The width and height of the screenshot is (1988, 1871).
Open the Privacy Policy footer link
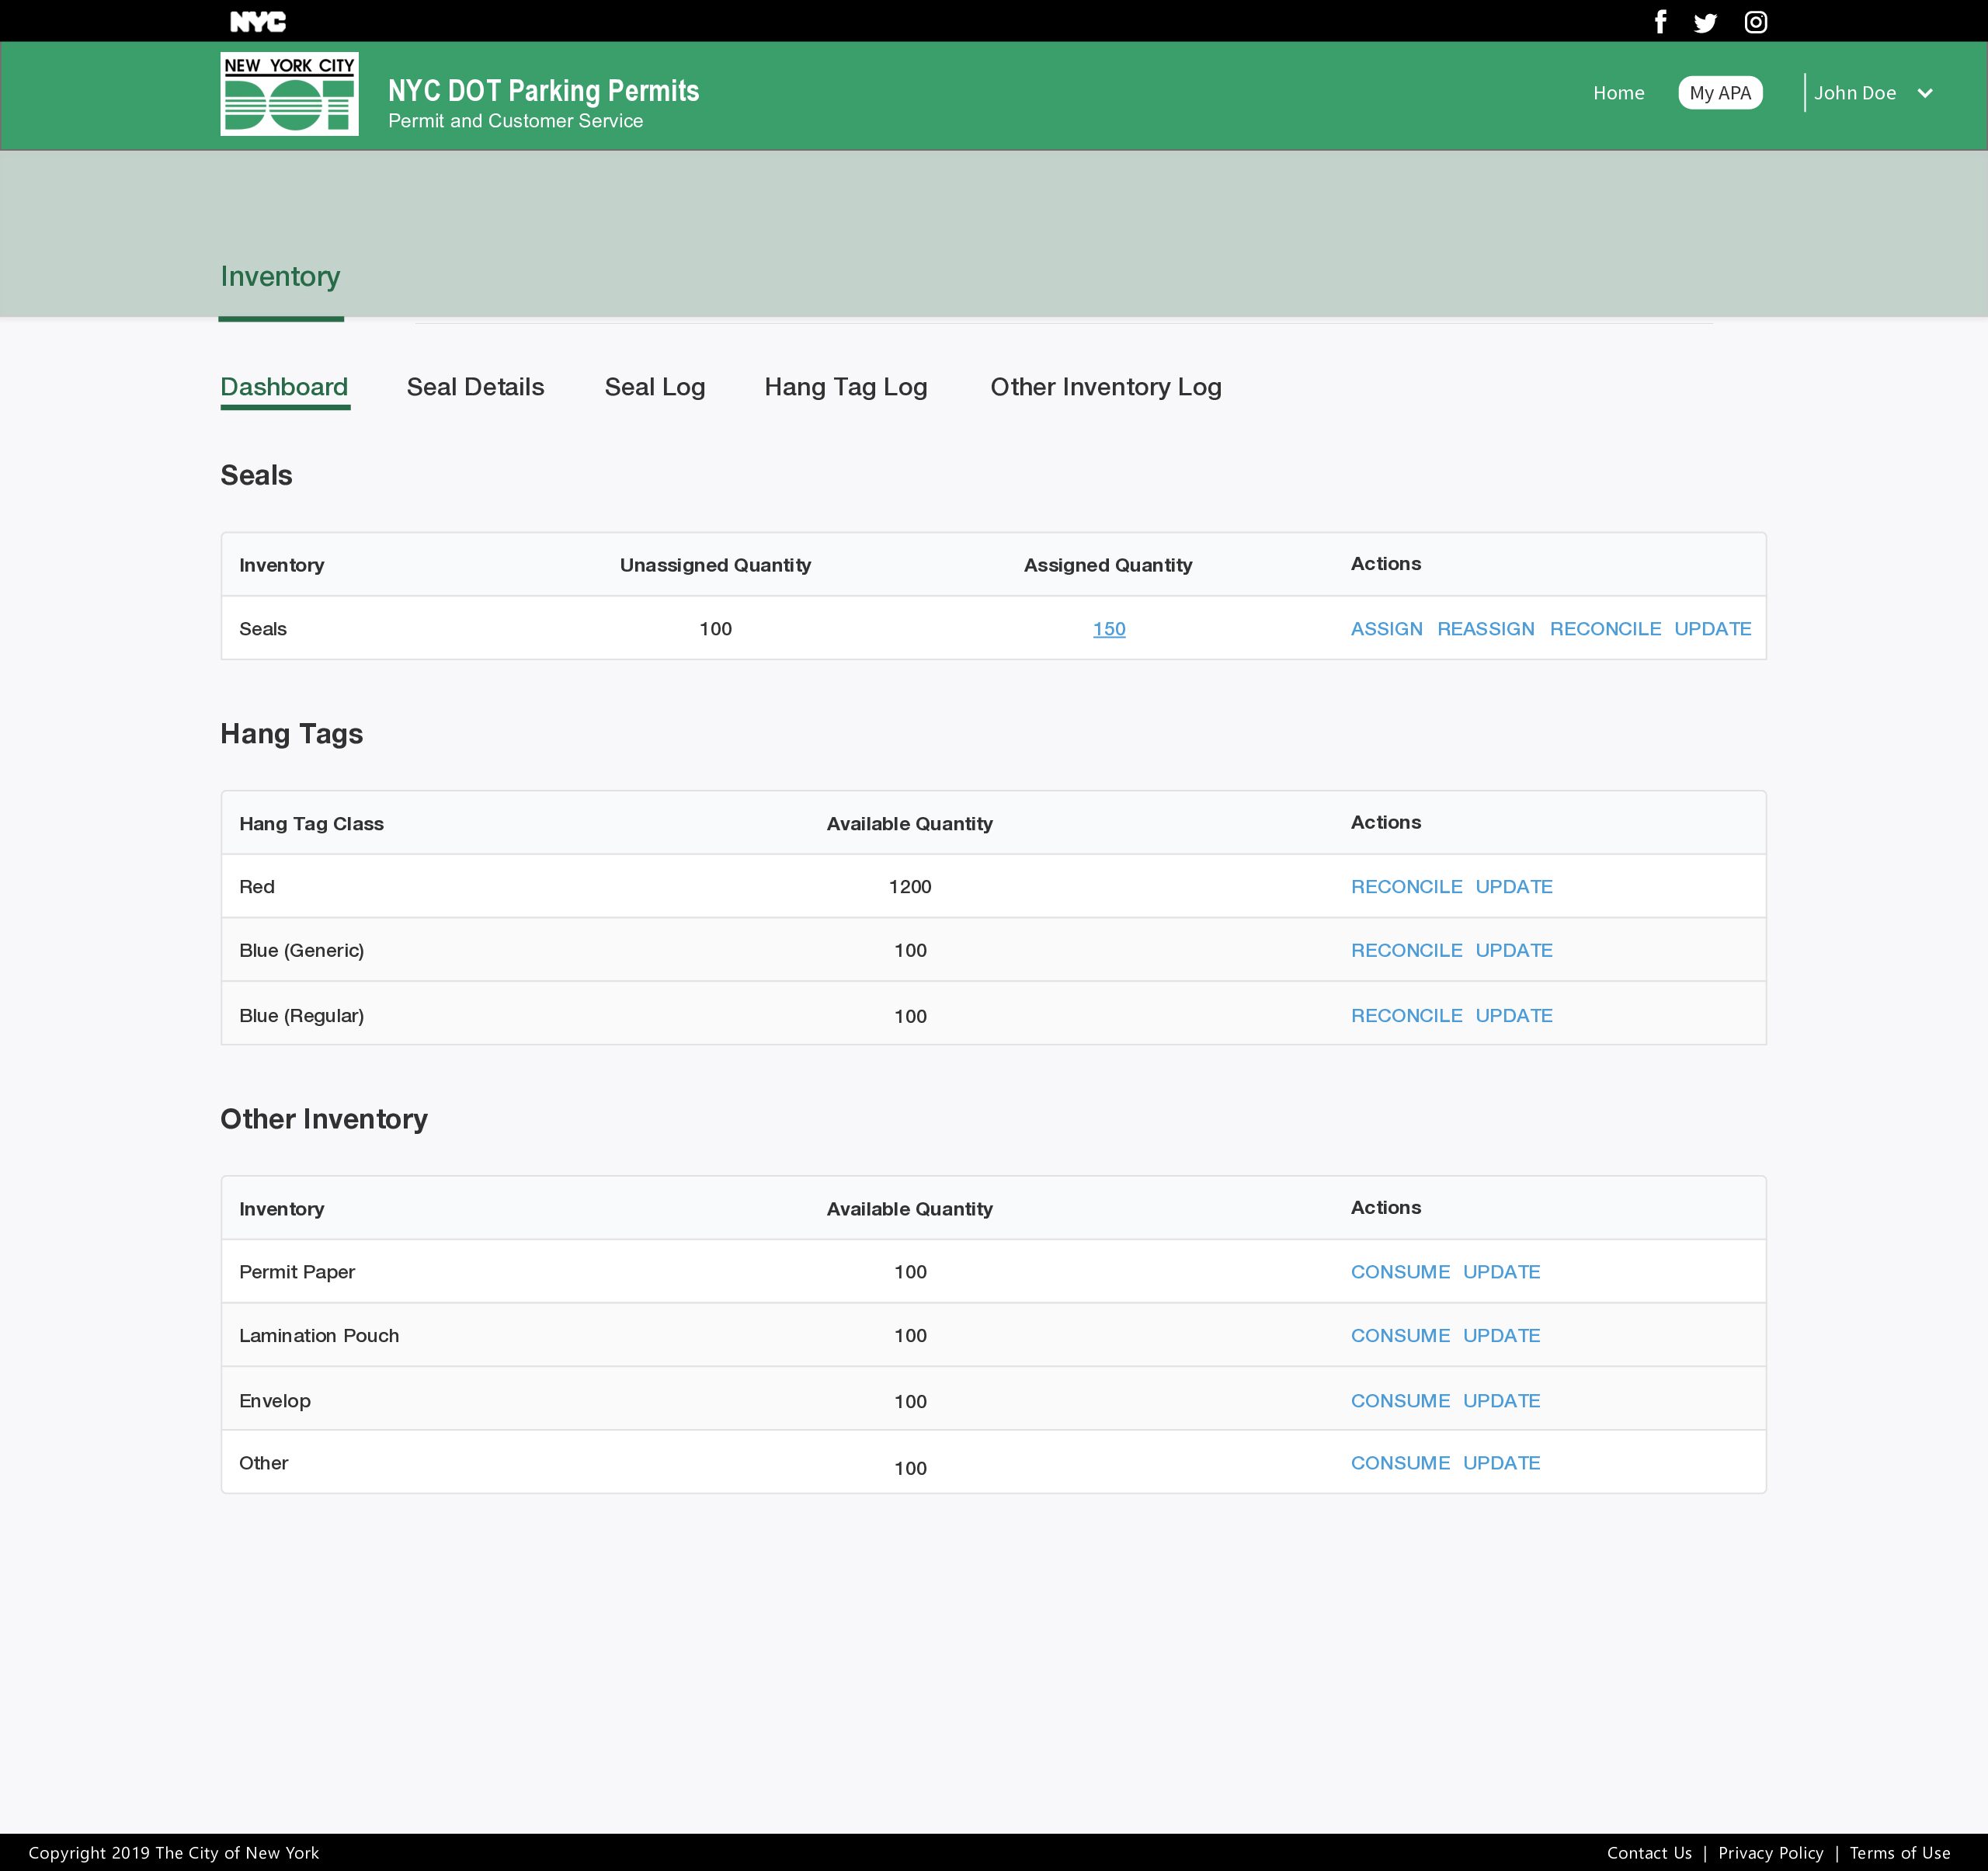(1770, 1853)
